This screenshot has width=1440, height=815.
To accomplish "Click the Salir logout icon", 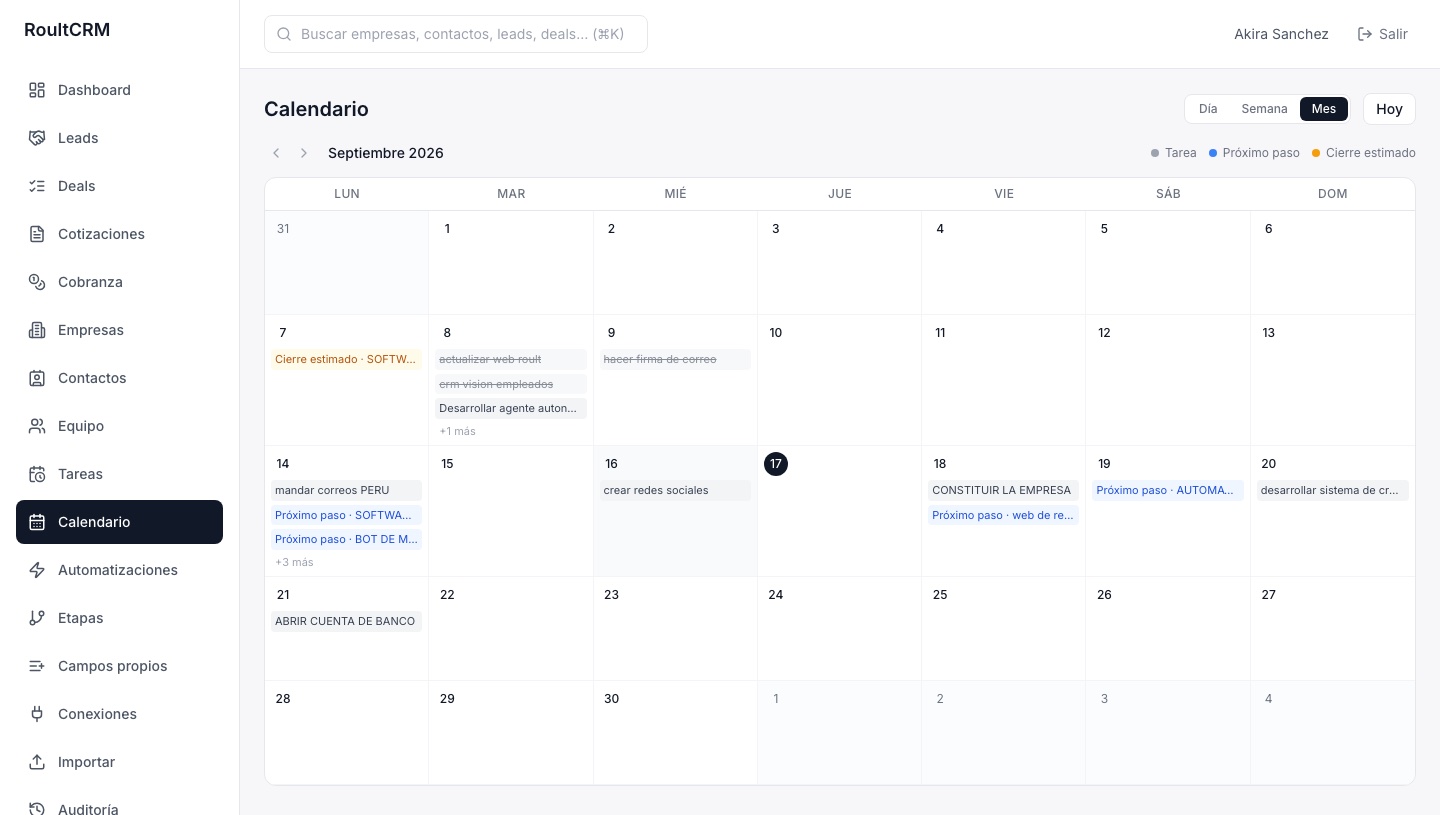I will [1365, 34].
